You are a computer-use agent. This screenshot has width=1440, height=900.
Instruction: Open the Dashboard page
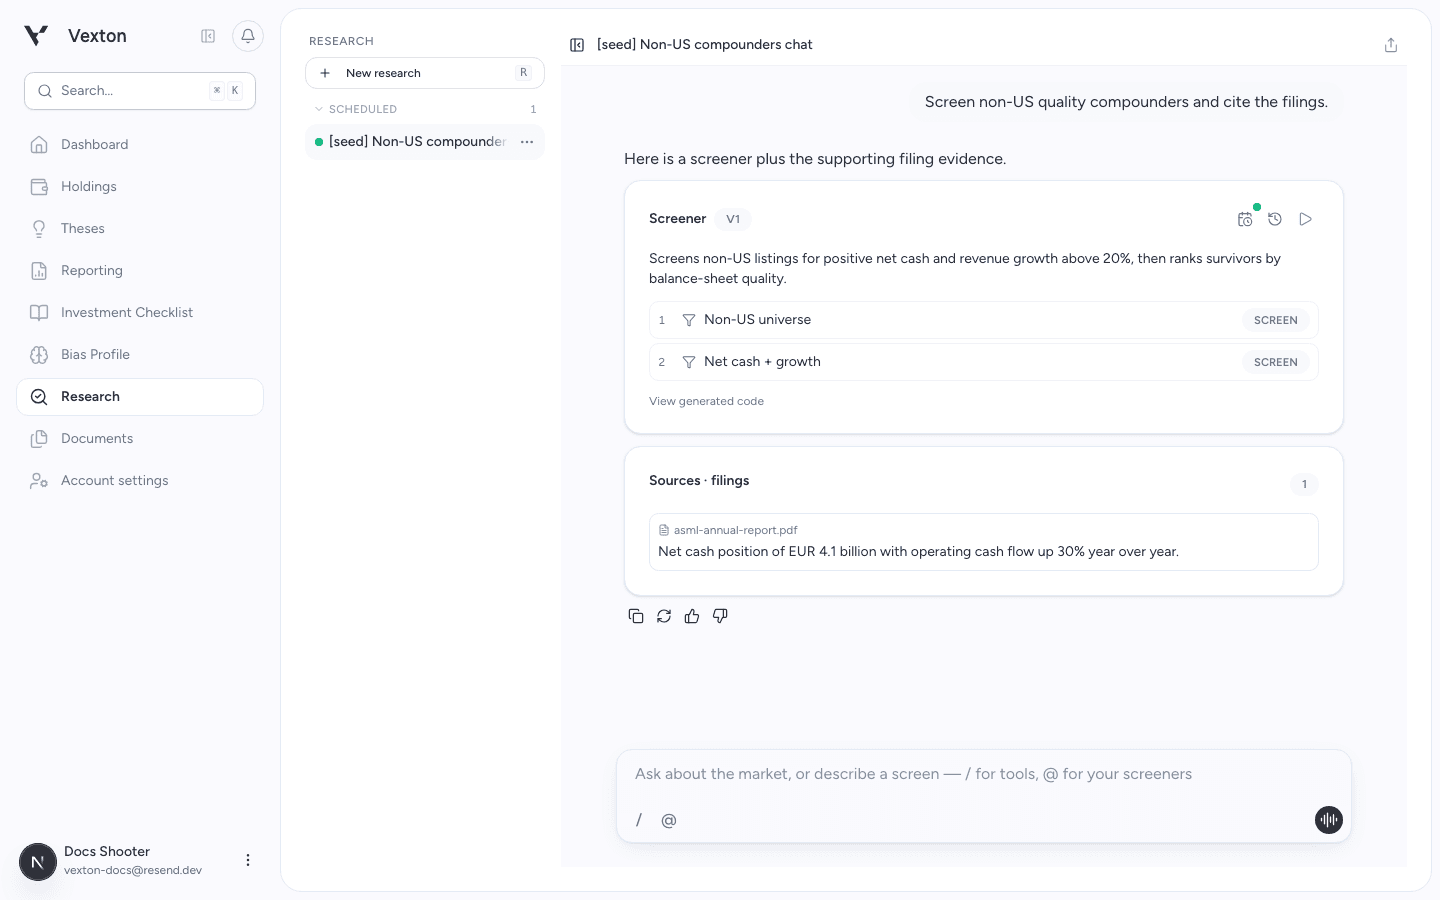(x=140, y=145)
